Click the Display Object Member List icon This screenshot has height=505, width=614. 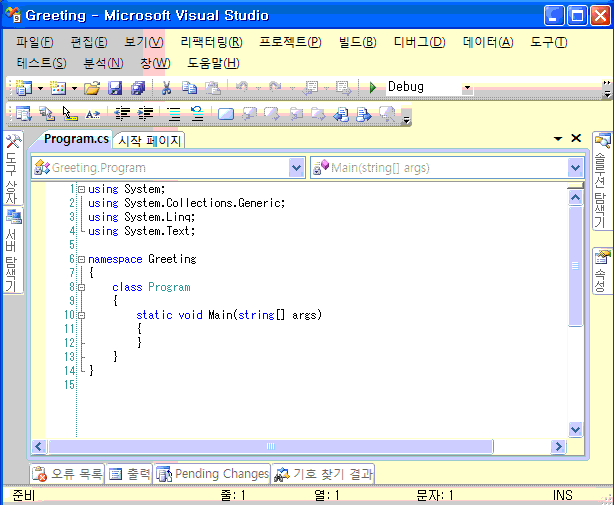23,114
